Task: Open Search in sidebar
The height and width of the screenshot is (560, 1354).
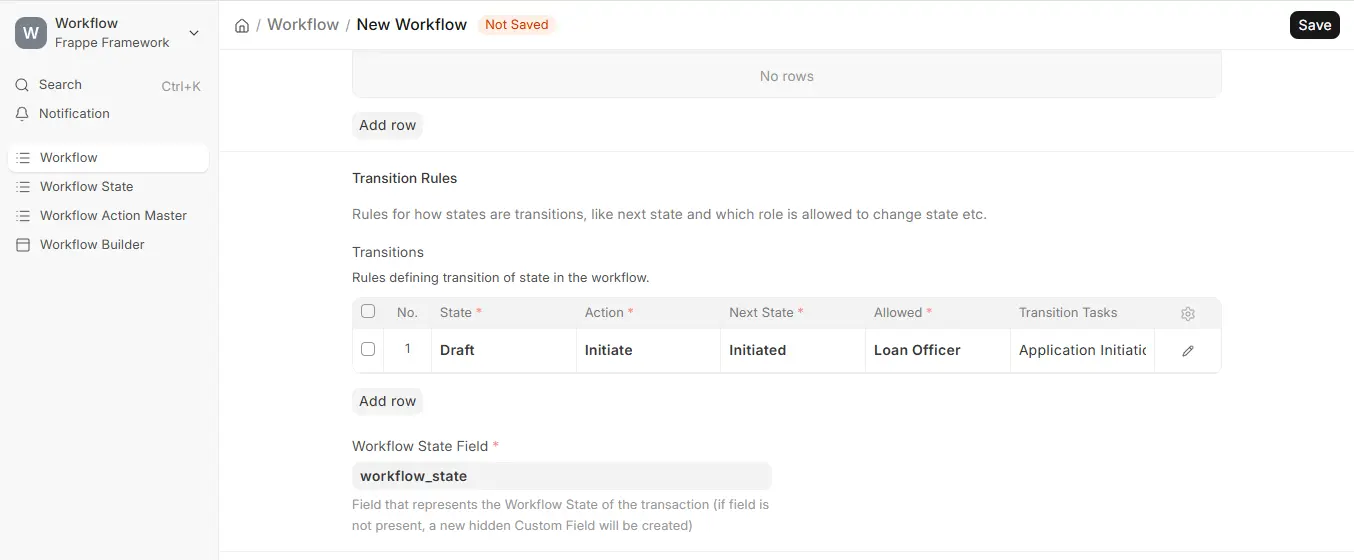Action: (x=108, y=85)
